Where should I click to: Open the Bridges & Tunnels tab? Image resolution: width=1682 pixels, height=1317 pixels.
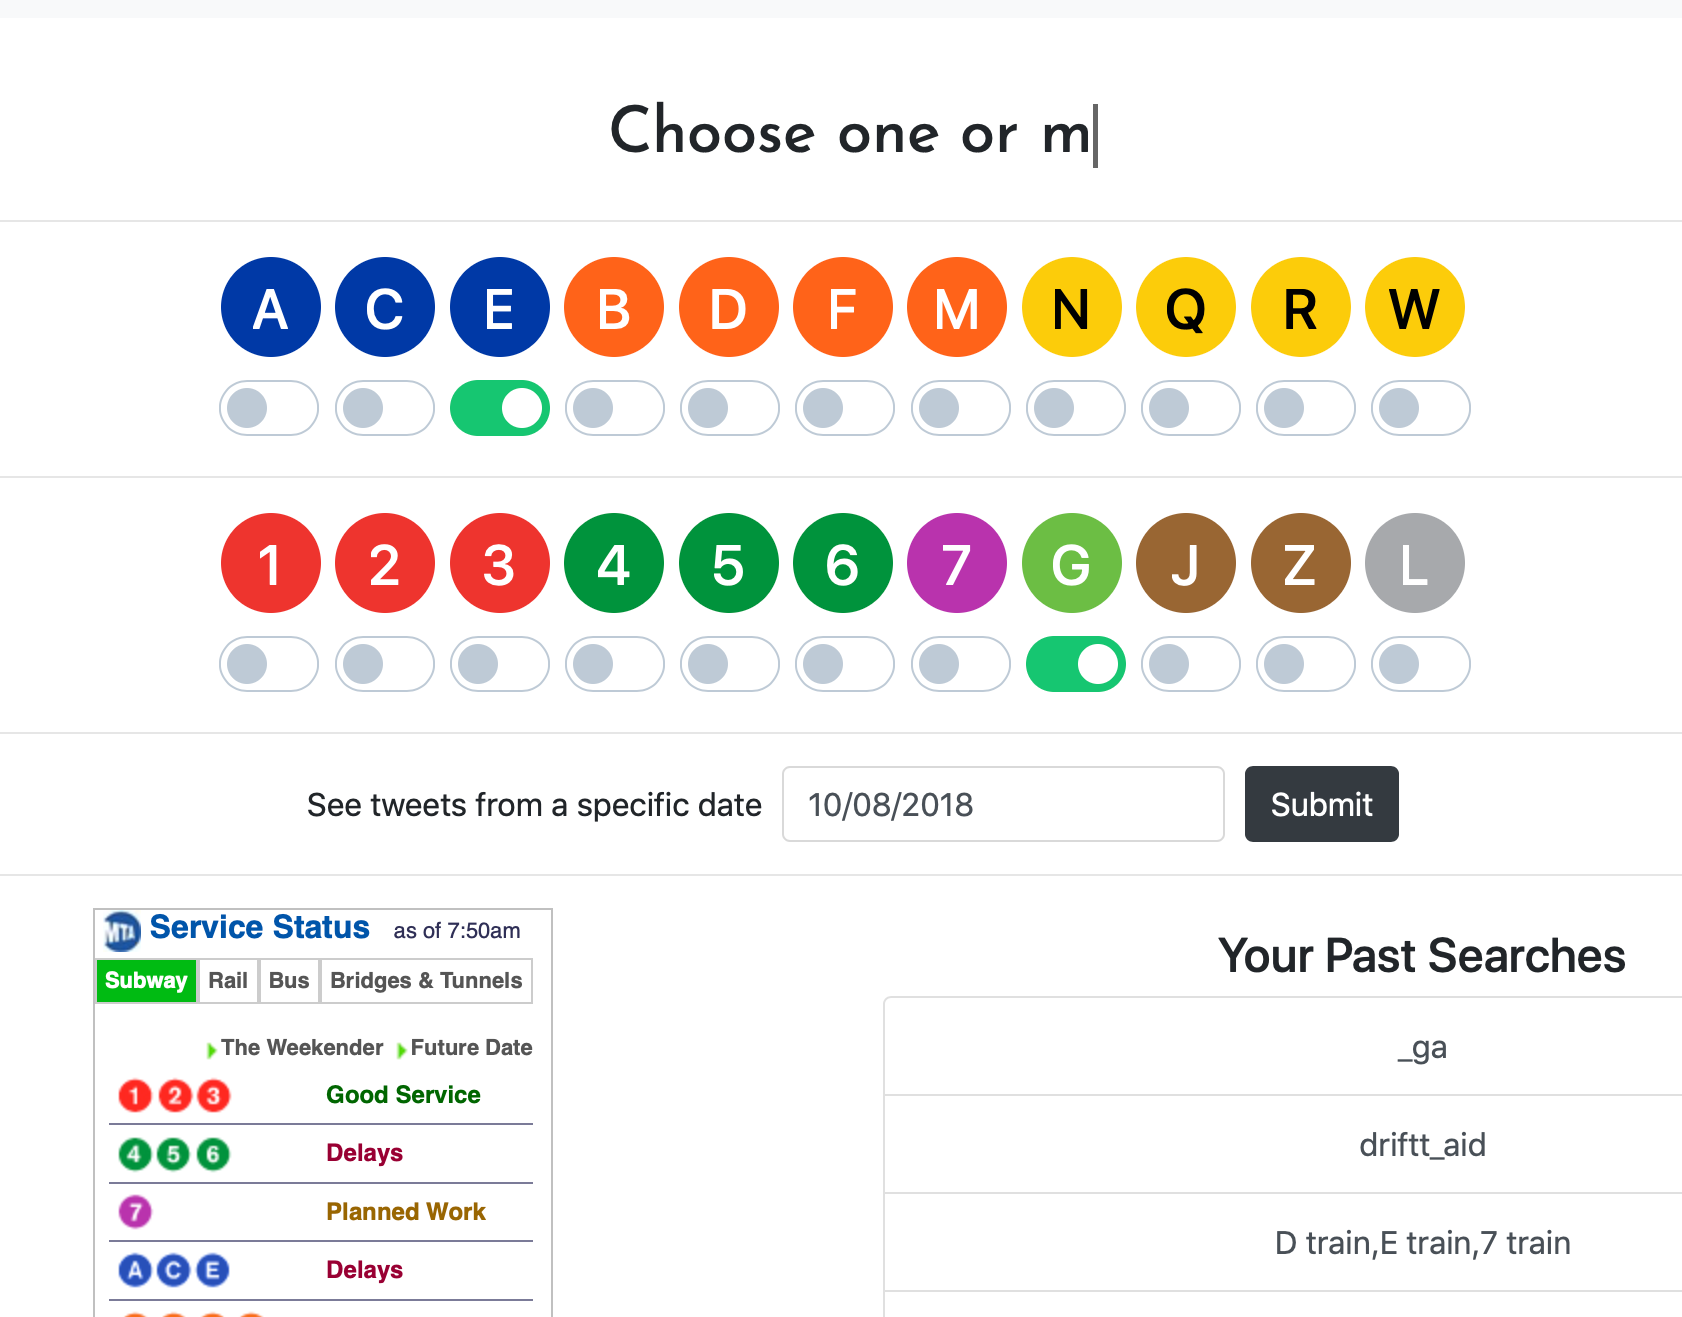(x=426, y=980)
